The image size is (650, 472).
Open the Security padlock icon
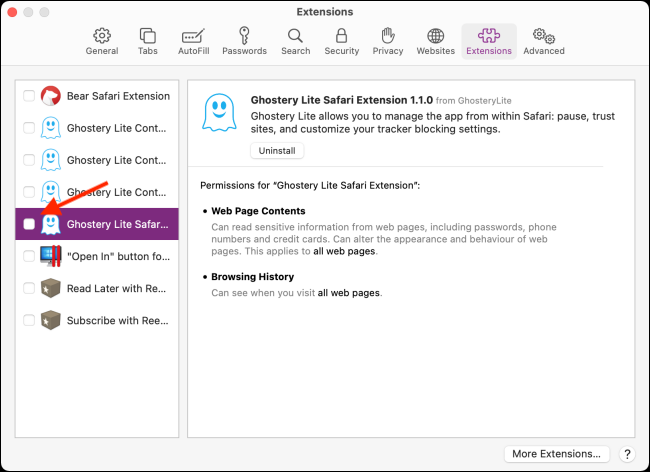pos(341,36)
